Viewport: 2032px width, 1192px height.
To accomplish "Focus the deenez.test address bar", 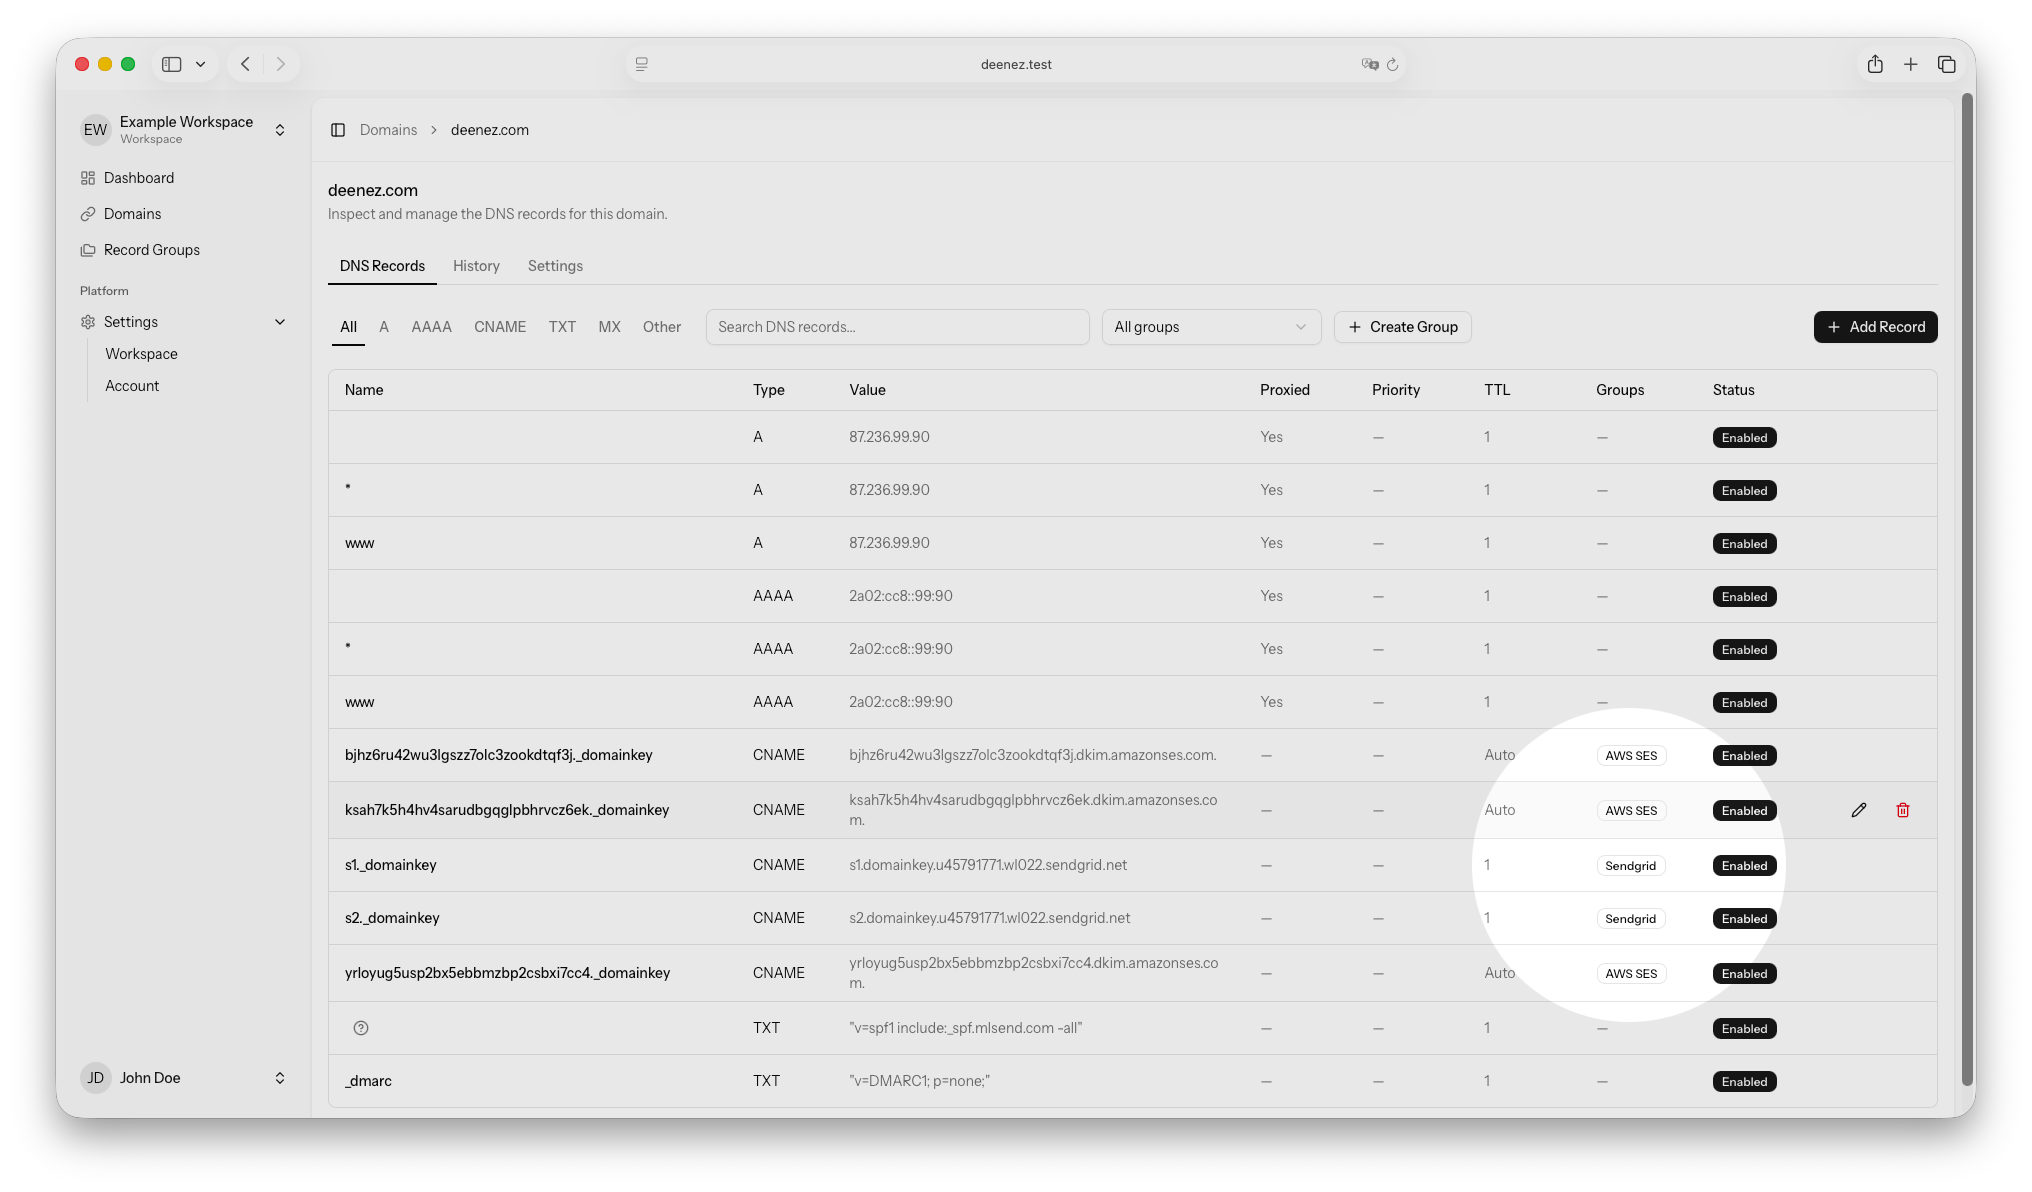I will (x=1016, y=64).
